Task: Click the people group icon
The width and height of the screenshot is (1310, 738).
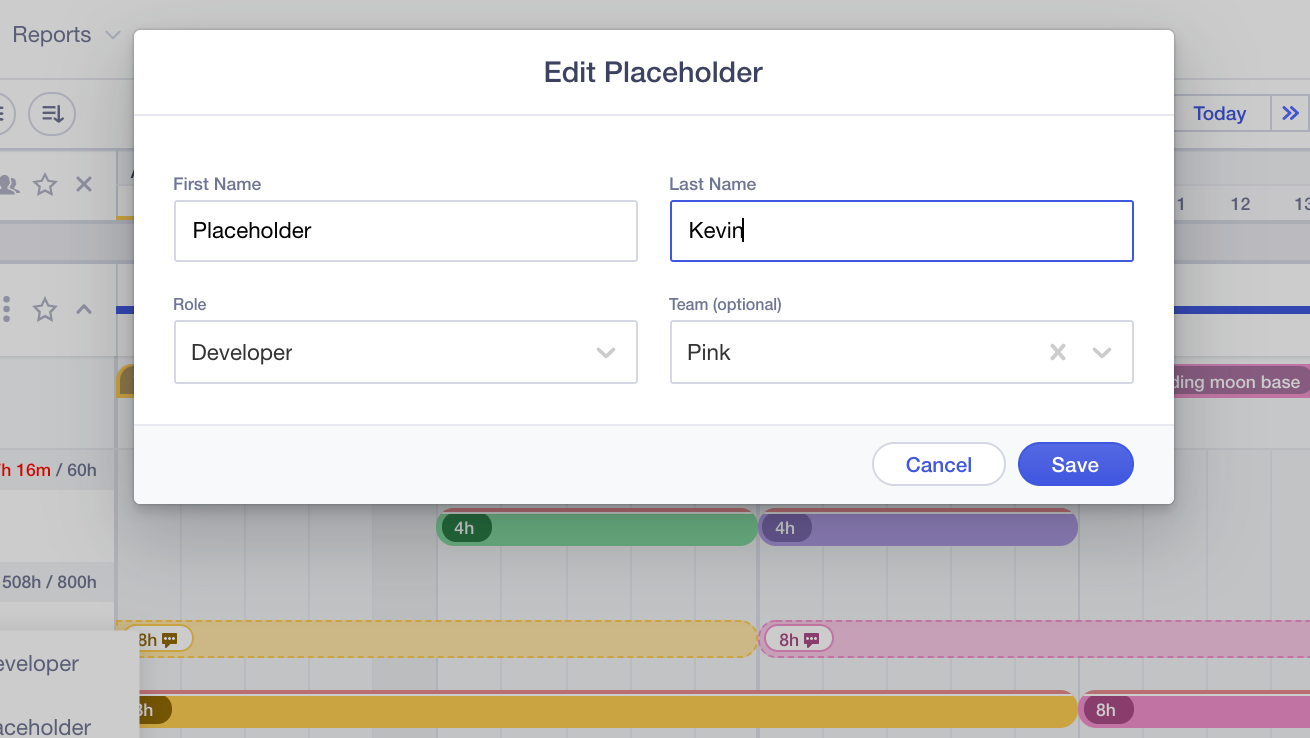Action: [x=8, y=184]
